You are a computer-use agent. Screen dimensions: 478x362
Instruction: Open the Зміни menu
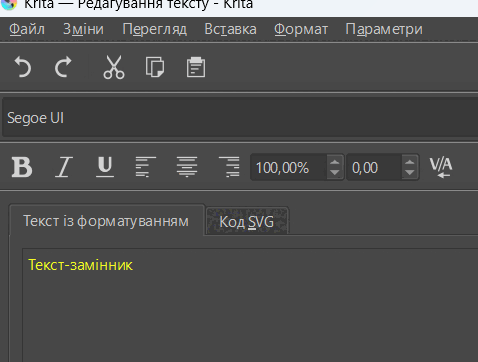(83, 29)
